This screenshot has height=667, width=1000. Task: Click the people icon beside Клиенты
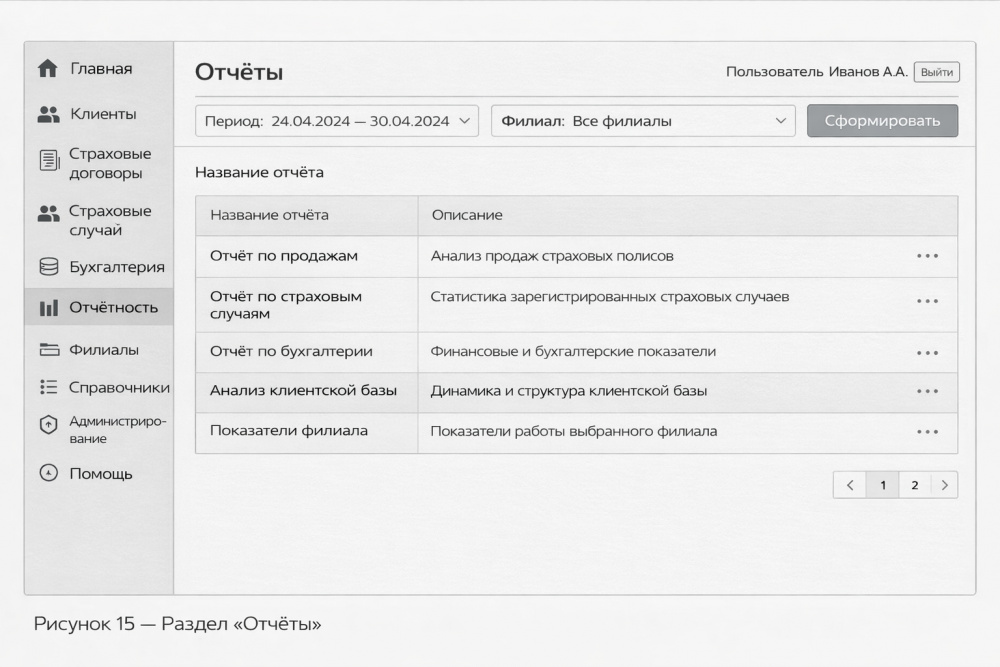[48, 115]
